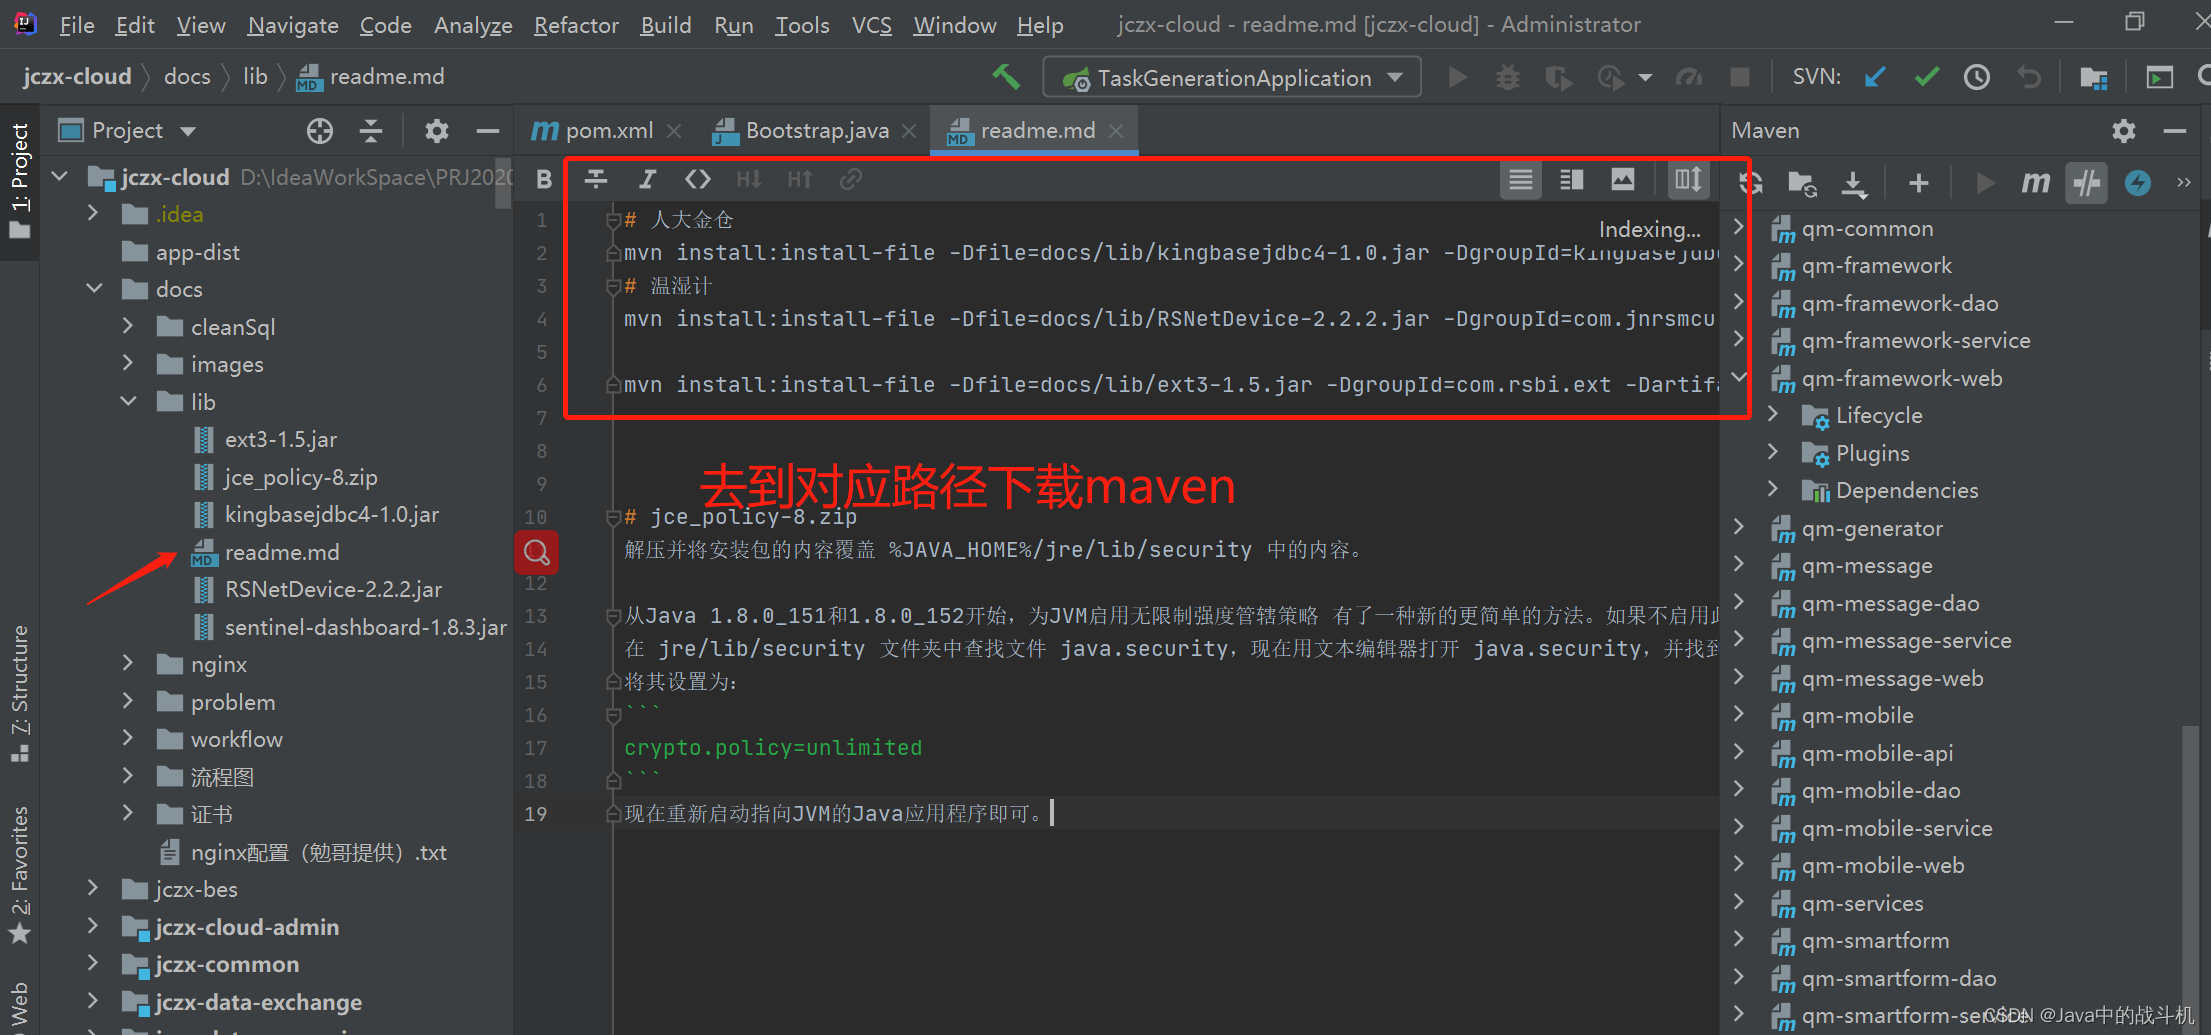This screenshot has width=2211, height=1035.
Task: Revert changes with the undo arrow icon
Action: (2029, 77)
